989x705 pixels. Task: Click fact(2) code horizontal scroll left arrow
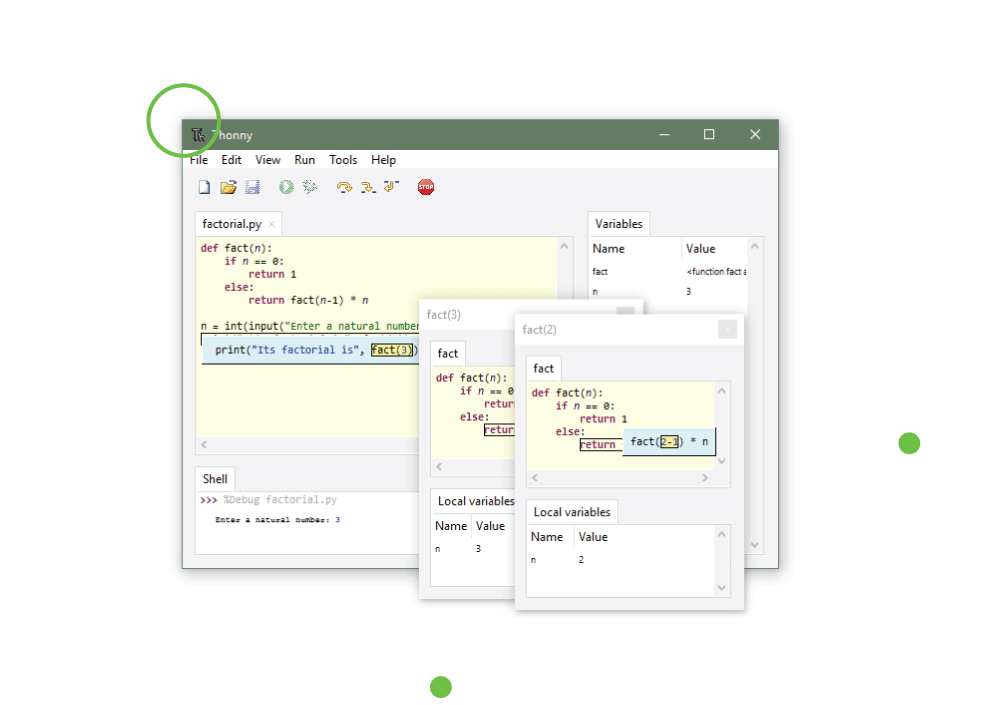tap(535, 478)
